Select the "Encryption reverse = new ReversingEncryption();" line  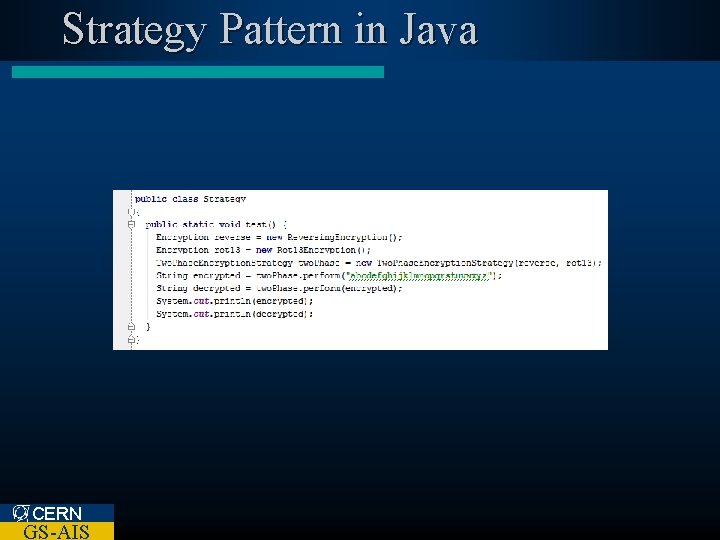click(279, 237)
